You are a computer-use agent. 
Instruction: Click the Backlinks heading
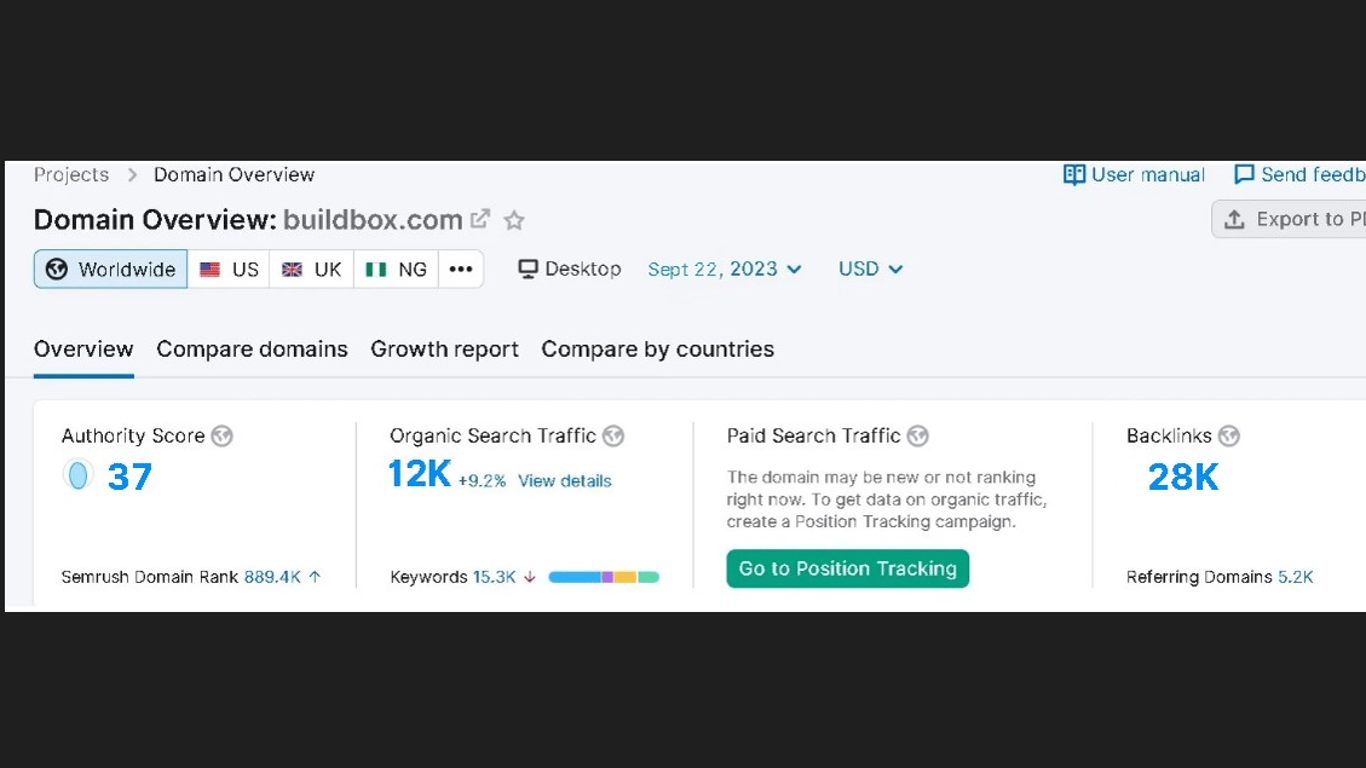click(x=1169, y=436)
